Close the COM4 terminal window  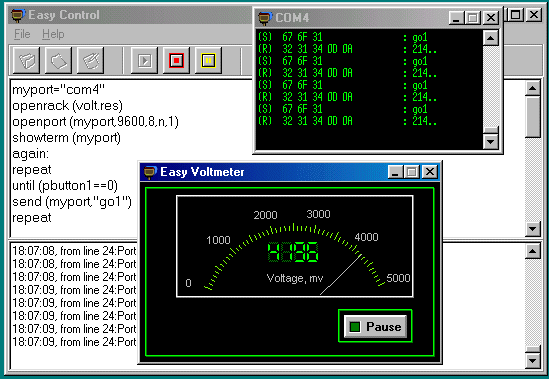click(491, 18)
